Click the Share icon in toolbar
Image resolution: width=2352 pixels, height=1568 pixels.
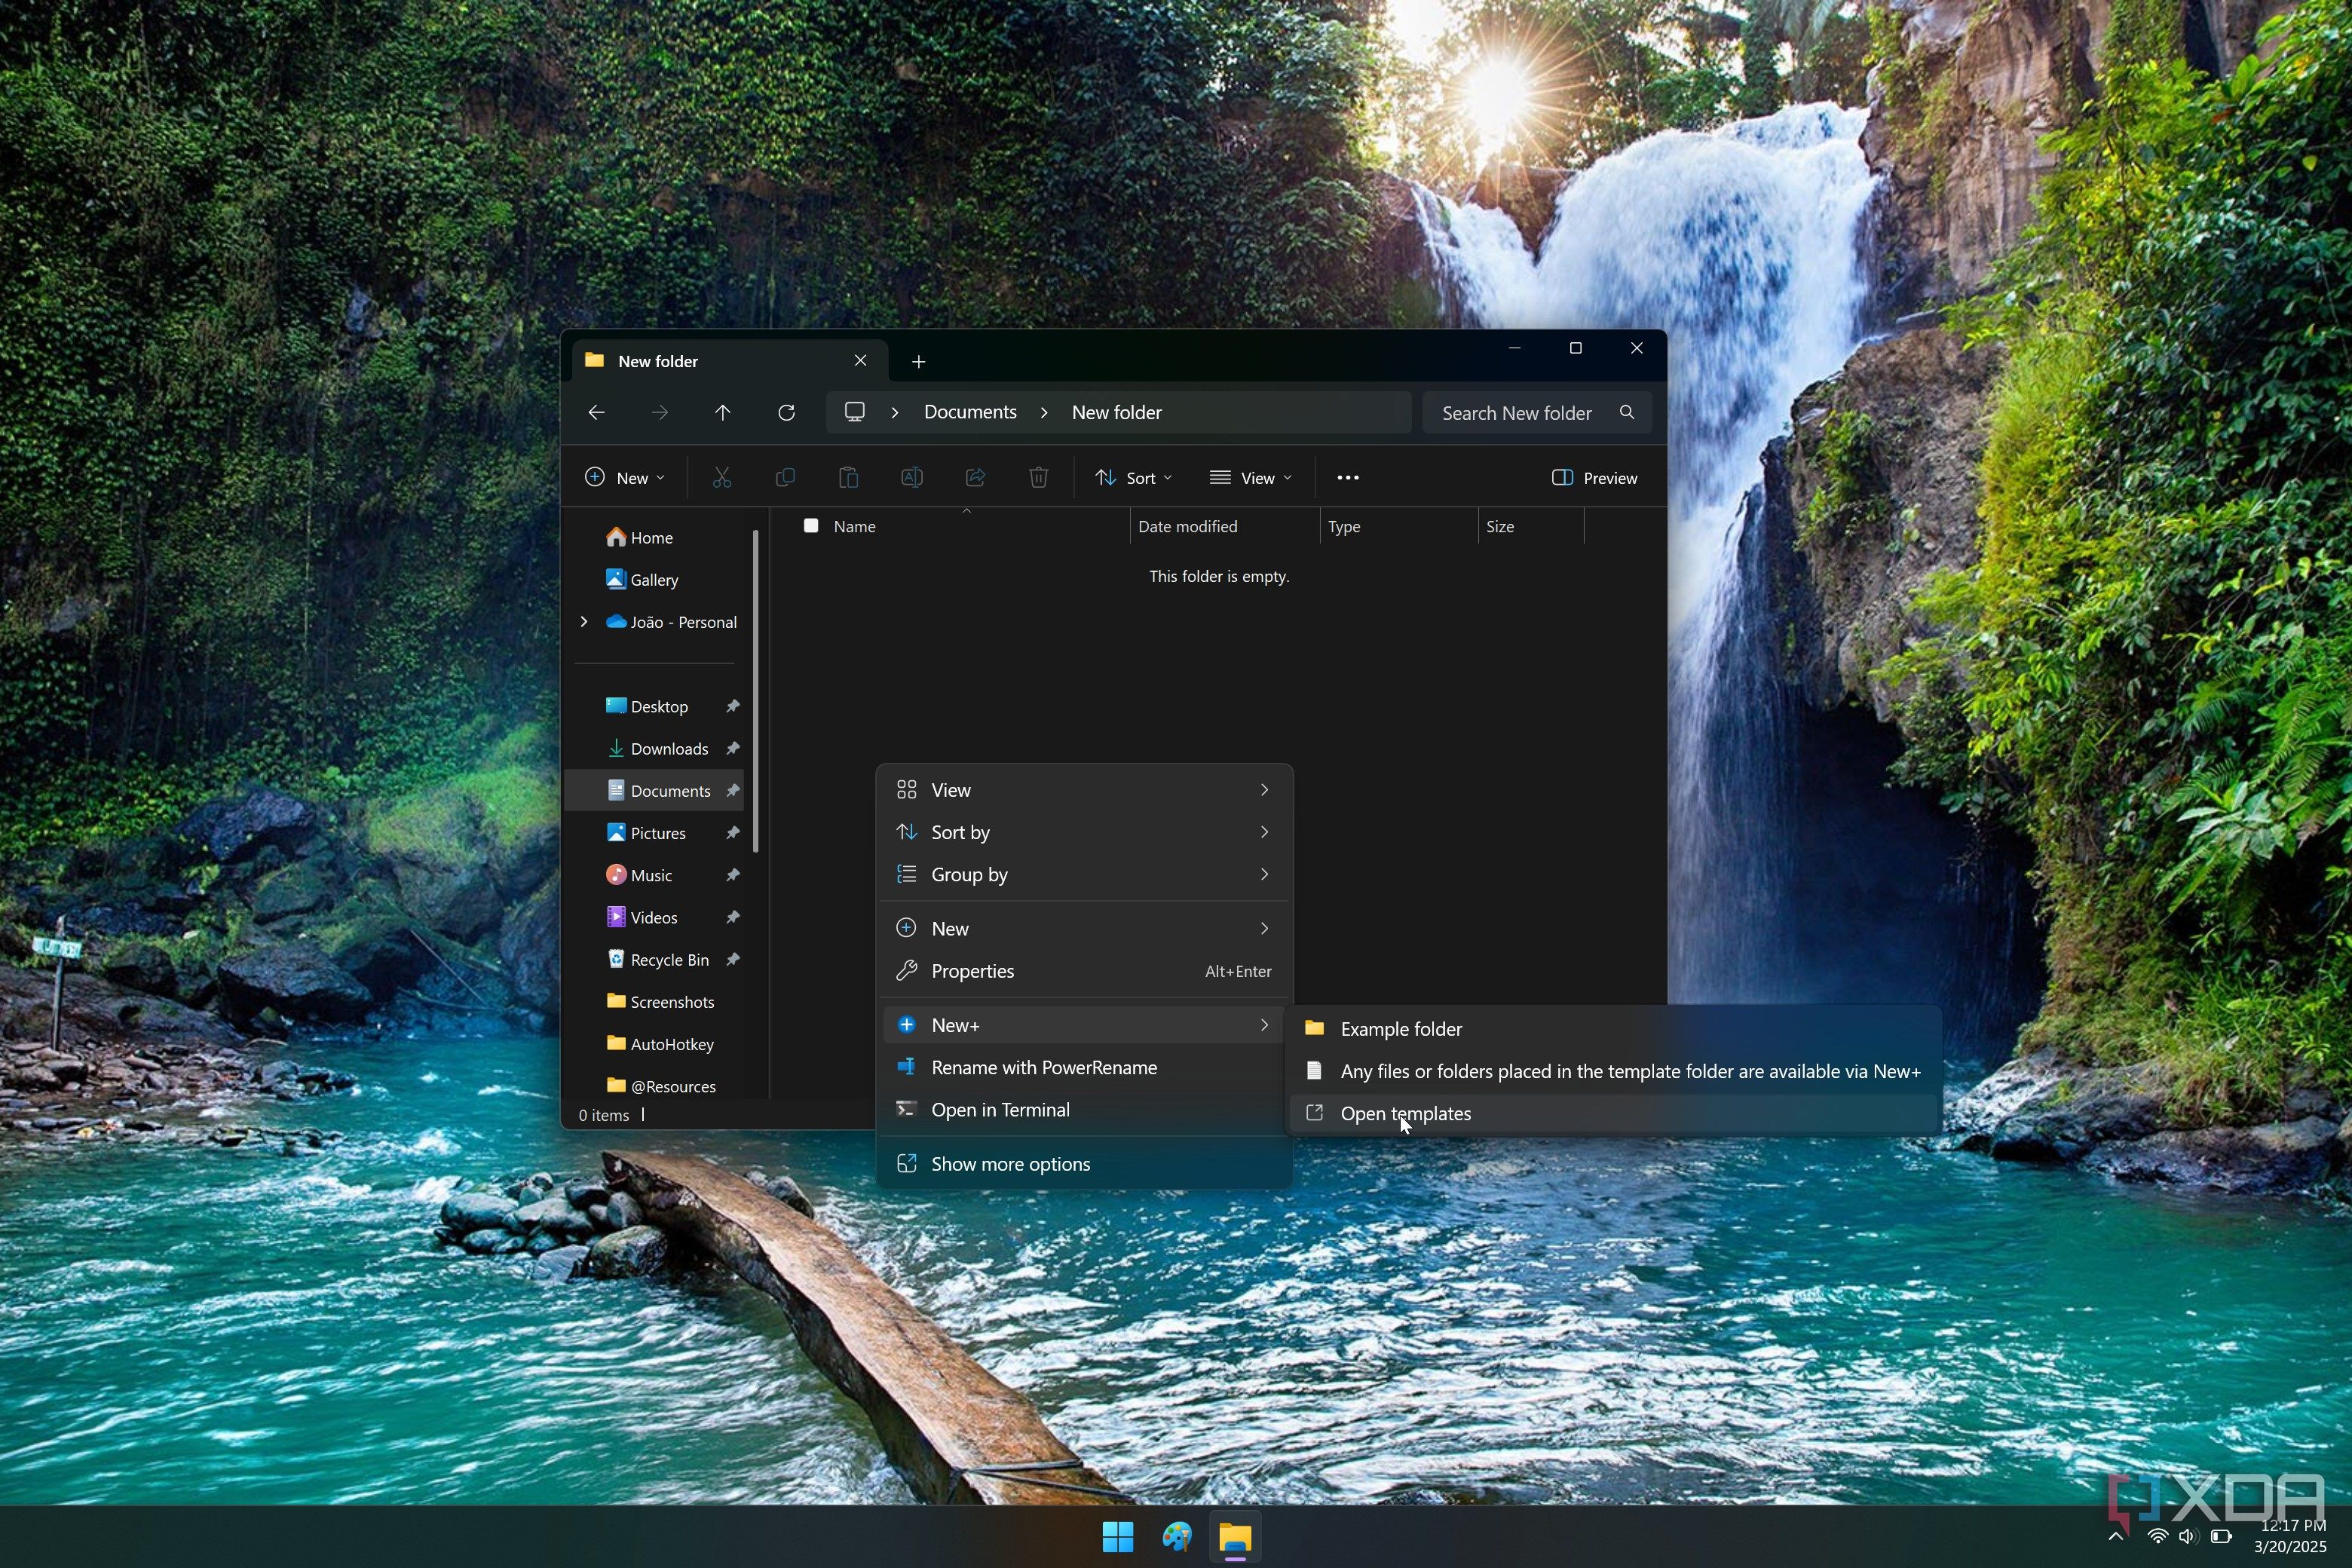pyautogui.click(x=975, y=478)
